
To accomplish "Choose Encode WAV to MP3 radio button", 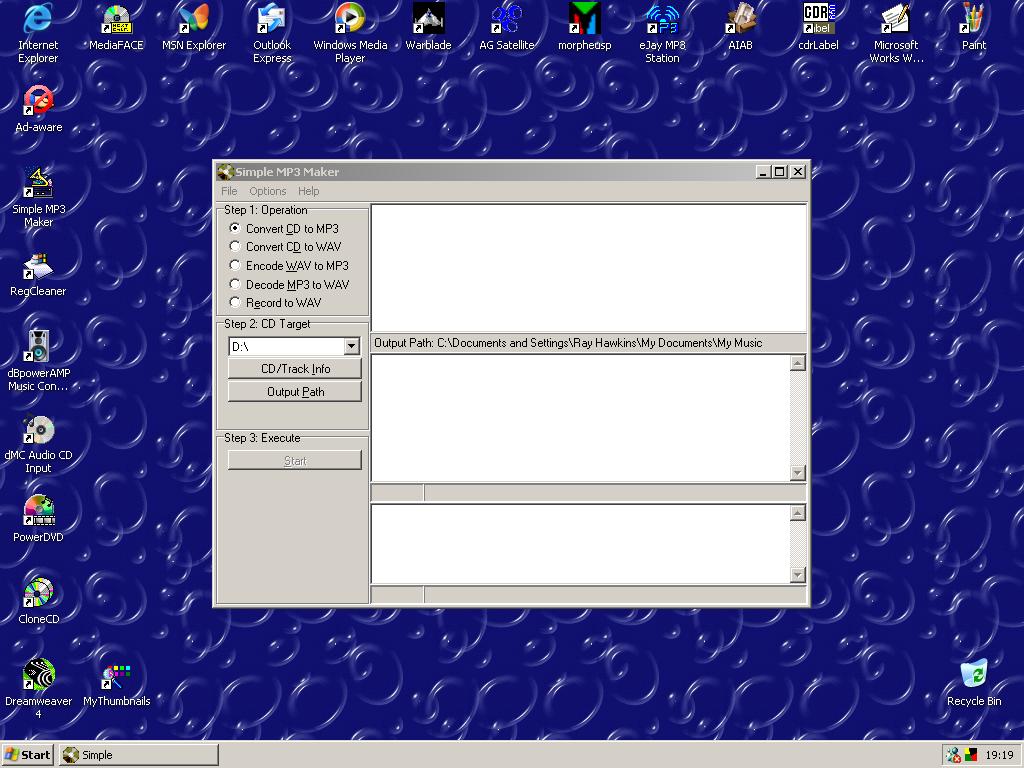I will (x=236, y=266).
